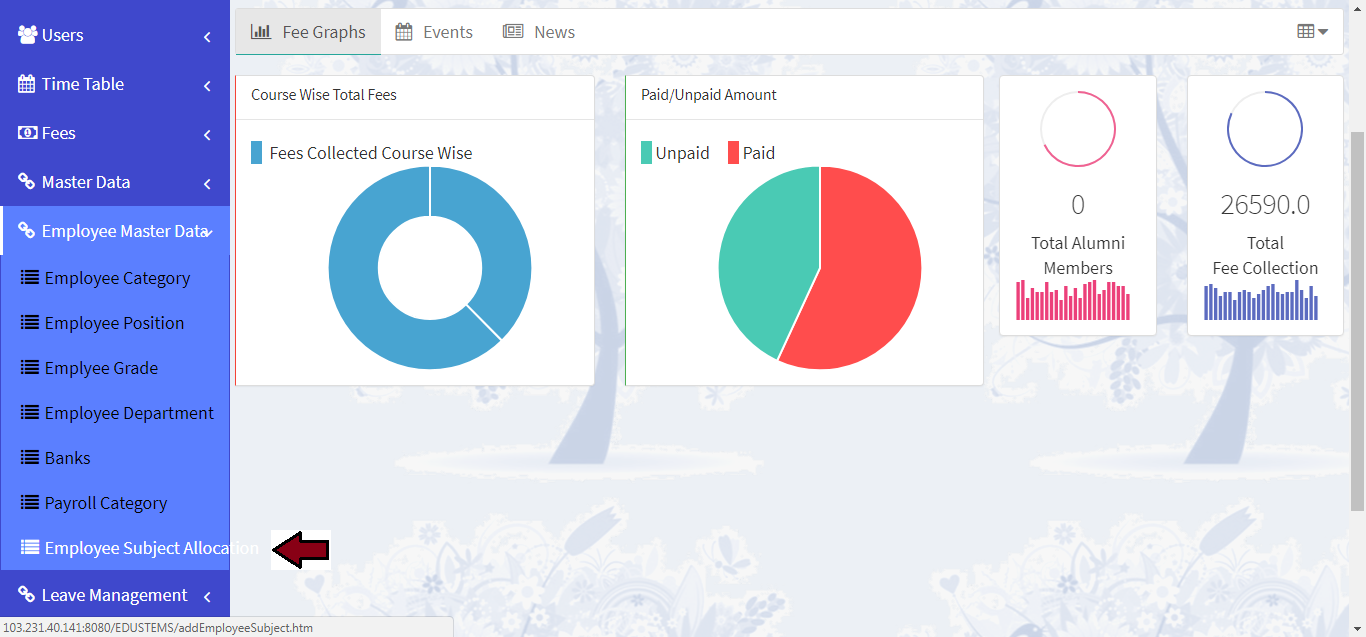Click the Employee Category list icon
This screenshot has height=637, width=1366.
(30, 278)
